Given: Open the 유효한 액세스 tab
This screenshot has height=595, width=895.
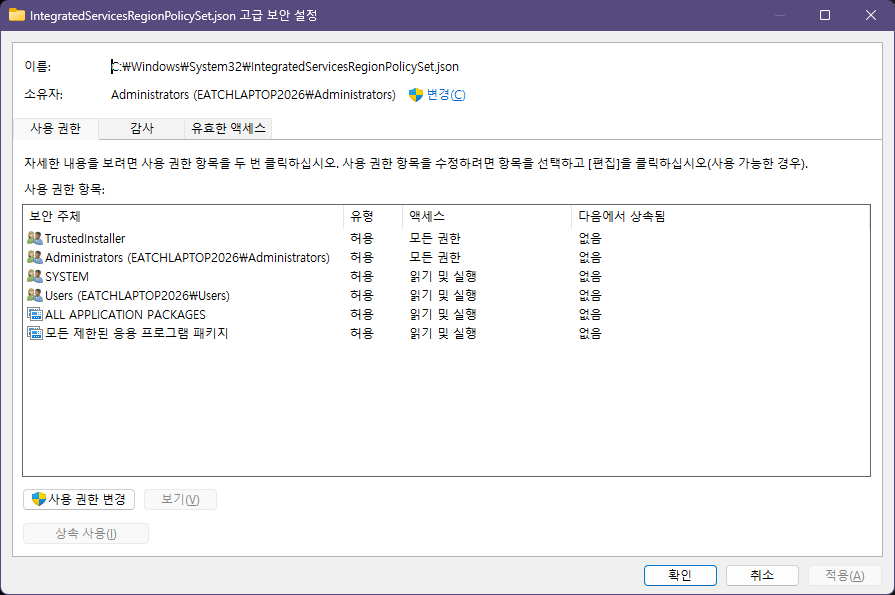Looking at the screenshot, I should coord(229,128).
